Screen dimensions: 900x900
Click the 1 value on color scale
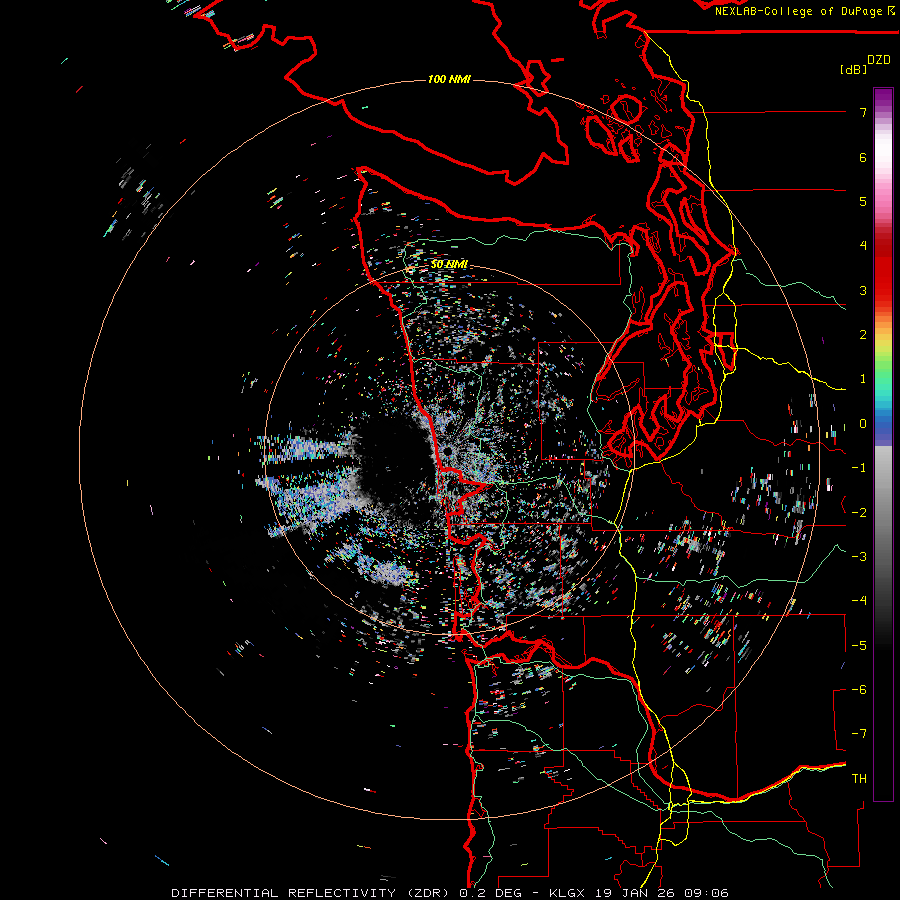[863, 379]
